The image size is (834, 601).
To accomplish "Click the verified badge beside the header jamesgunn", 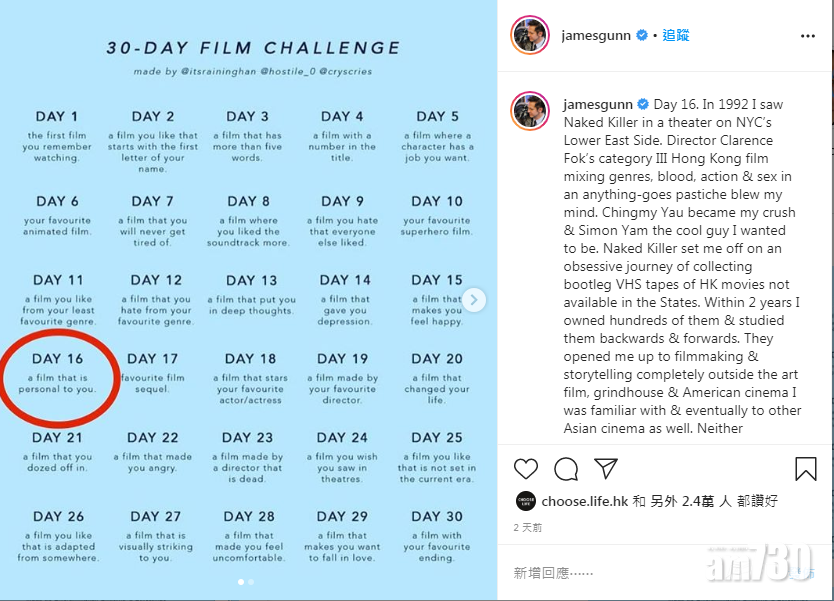I will (641, 36).
